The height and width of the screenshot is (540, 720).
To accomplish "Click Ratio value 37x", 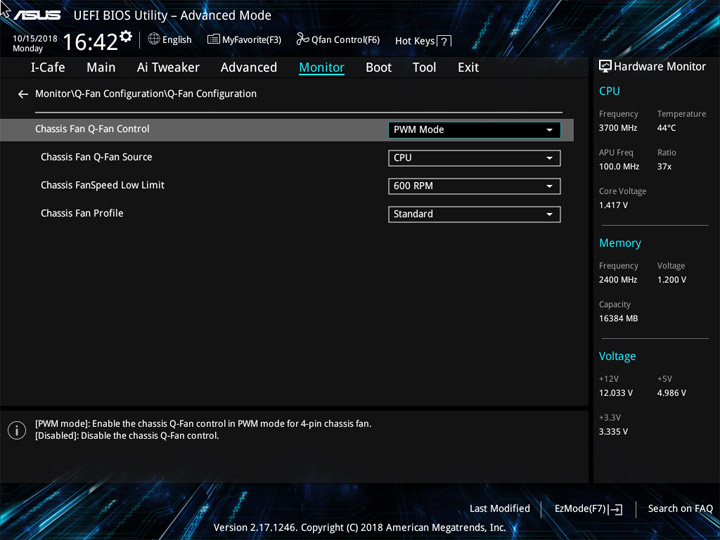I will pos(664,167).
